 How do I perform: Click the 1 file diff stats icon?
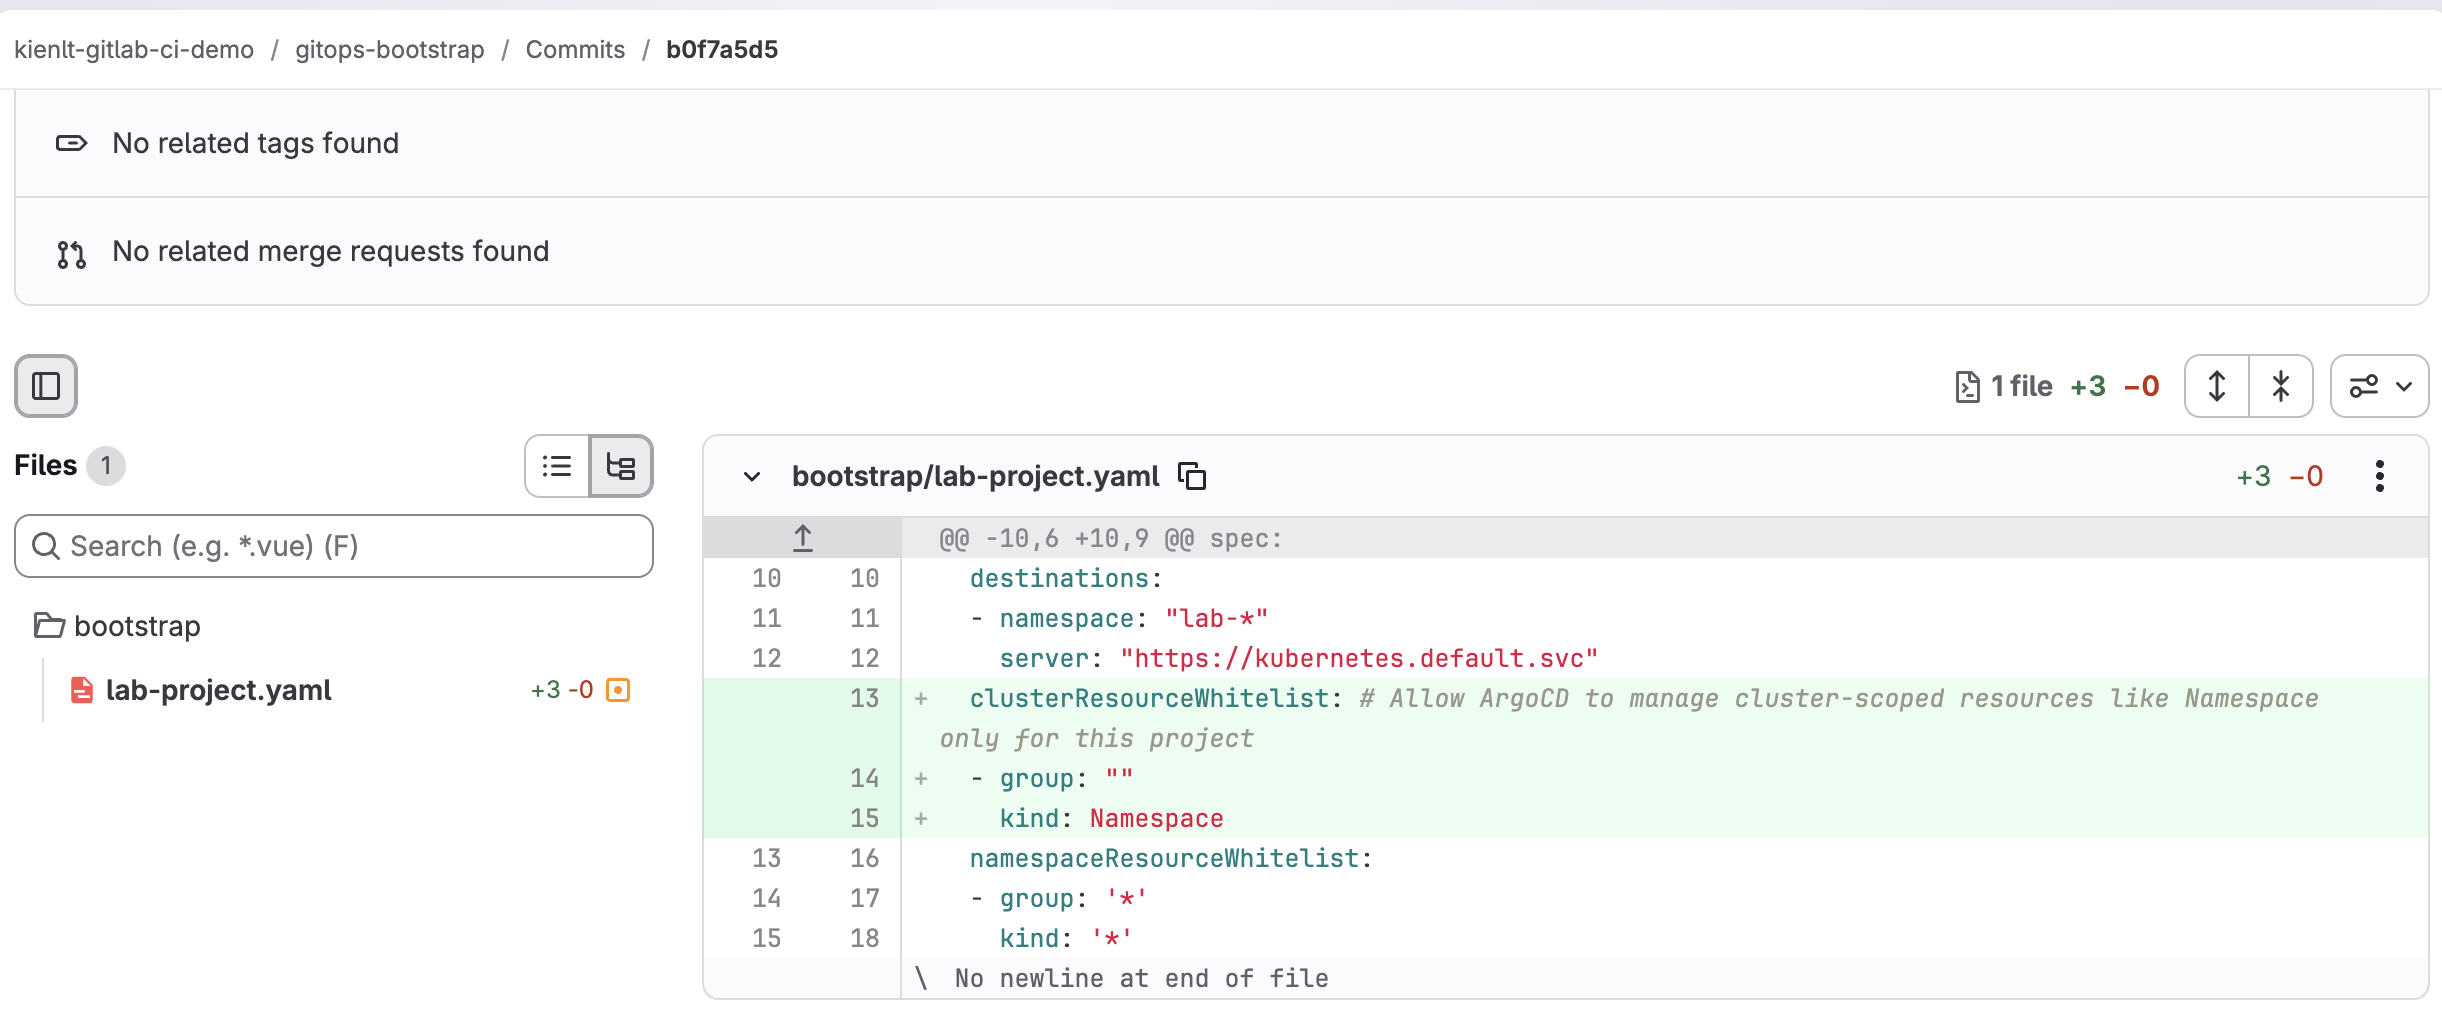coord(1967,386)
